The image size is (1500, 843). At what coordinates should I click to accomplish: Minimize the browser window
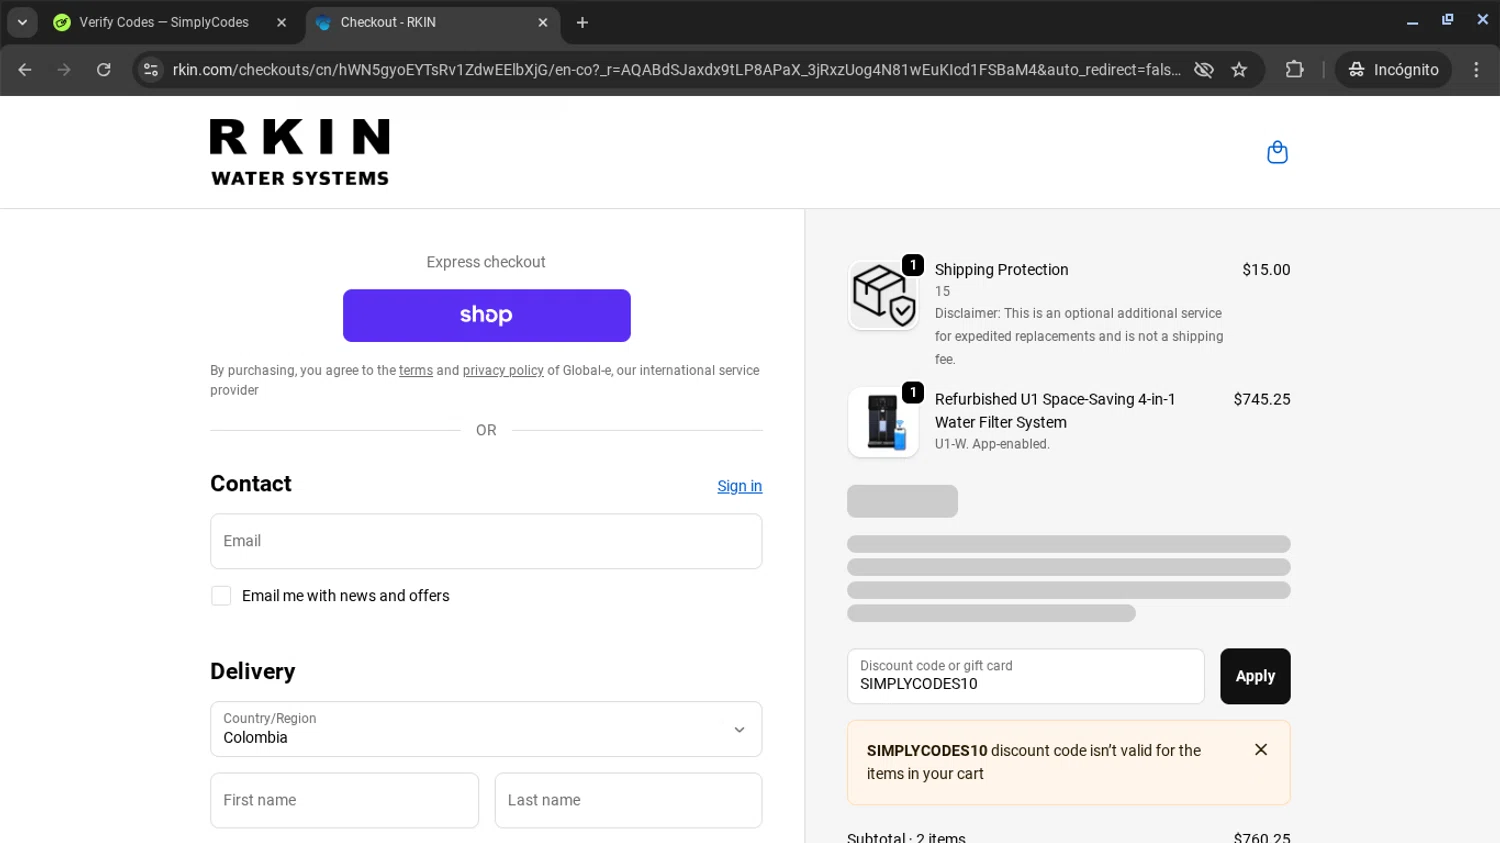(1412, 21)
